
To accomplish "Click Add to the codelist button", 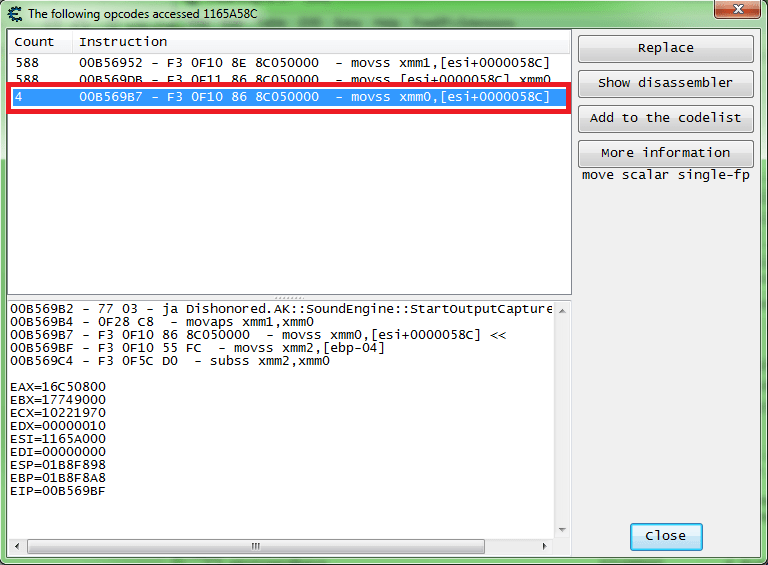I will coord(666,118).
